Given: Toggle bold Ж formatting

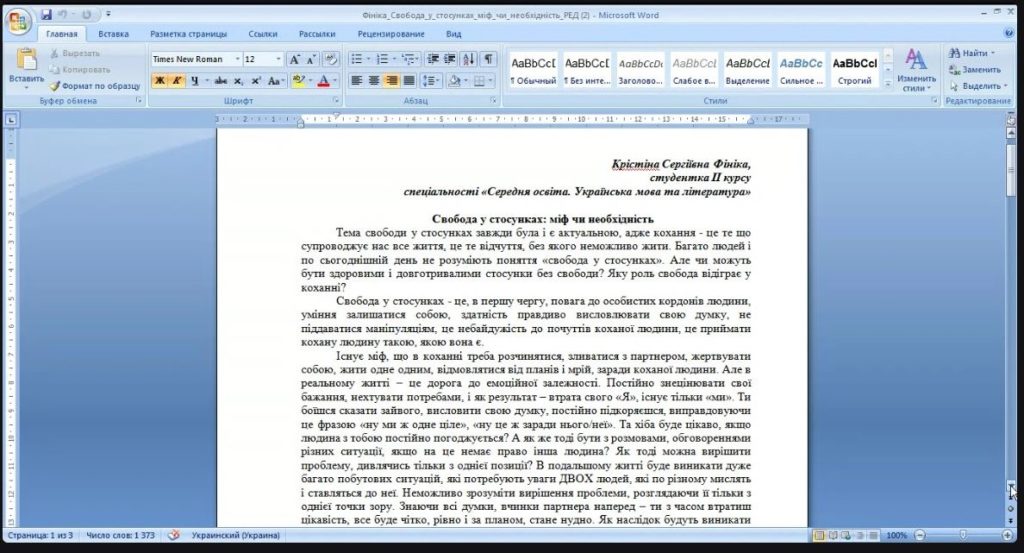Looking at the screenshot, I should point(159,80).
